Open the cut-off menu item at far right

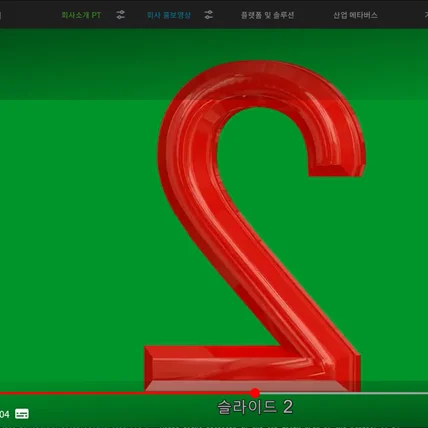coord(426,15)
